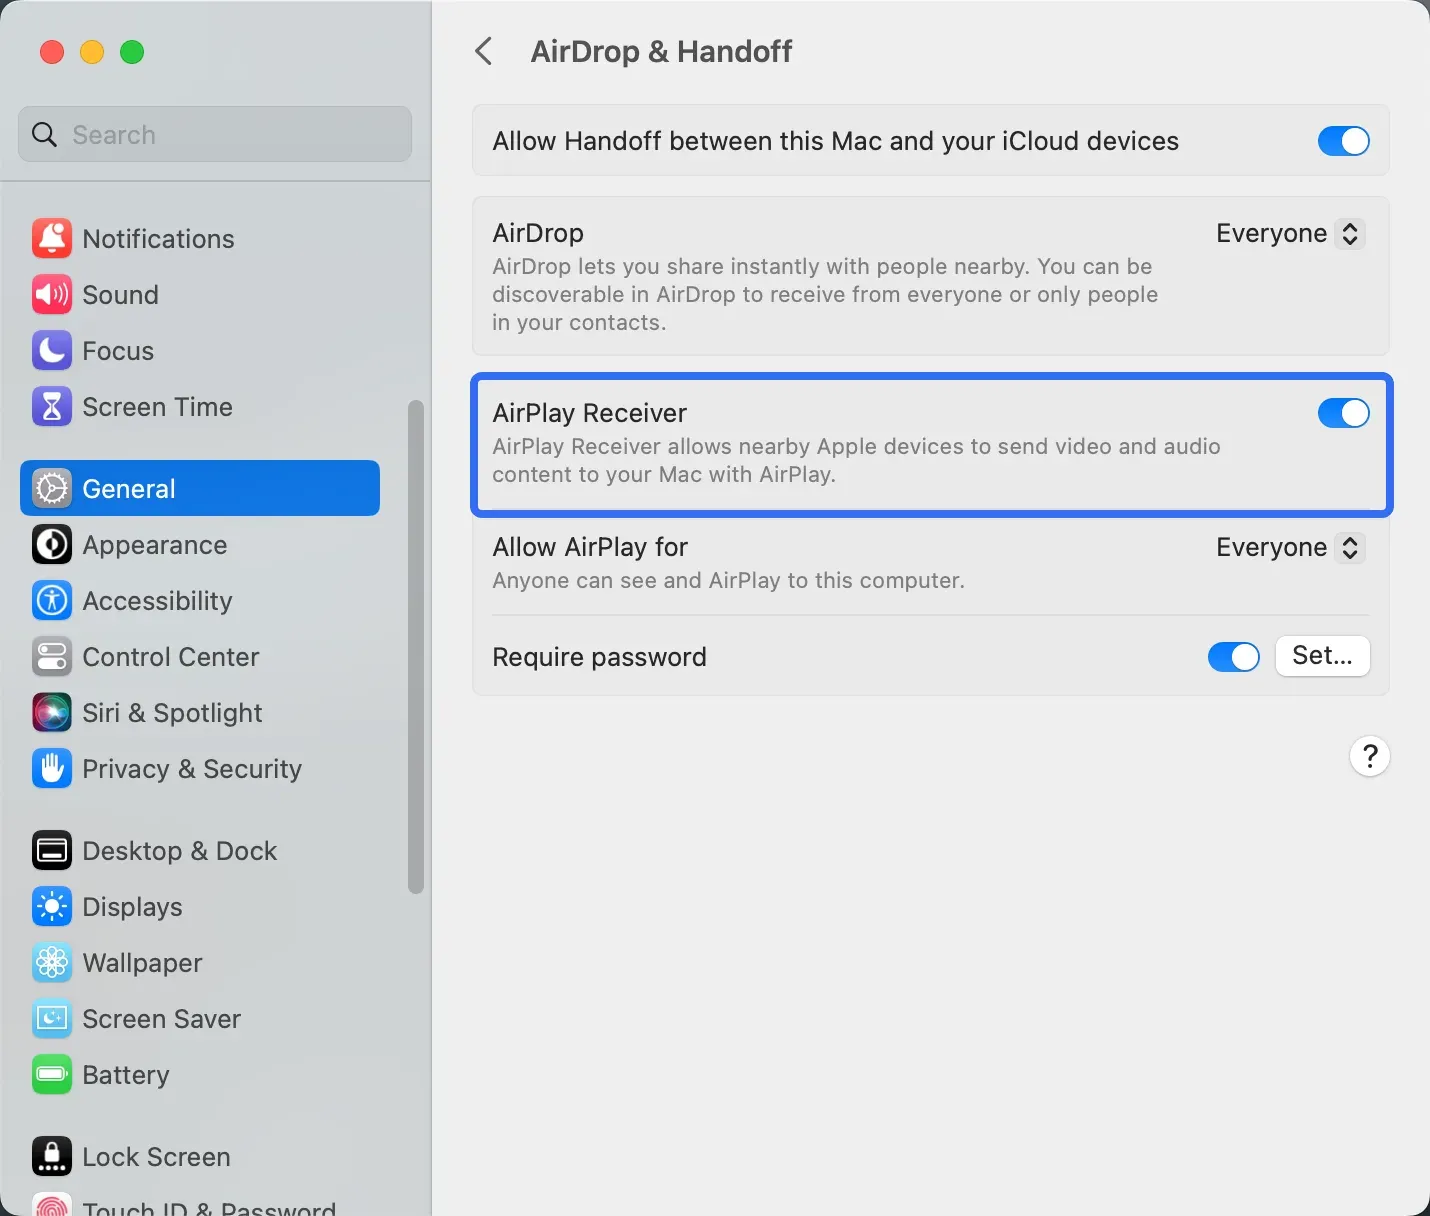Select Displays label in sidebar
Screen dimensions: 1430x1216
click(x=133, y=907)
